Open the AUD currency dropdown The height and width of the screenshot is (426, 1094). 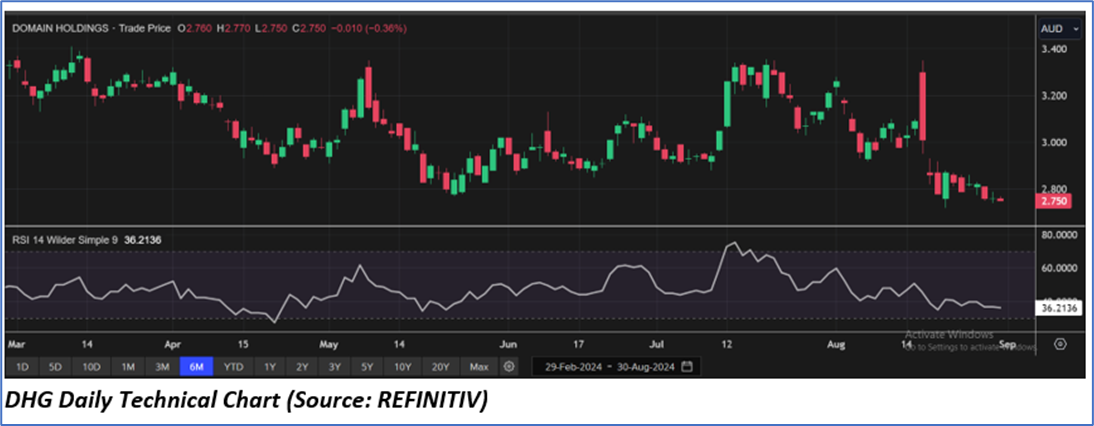pos(1053,28)
